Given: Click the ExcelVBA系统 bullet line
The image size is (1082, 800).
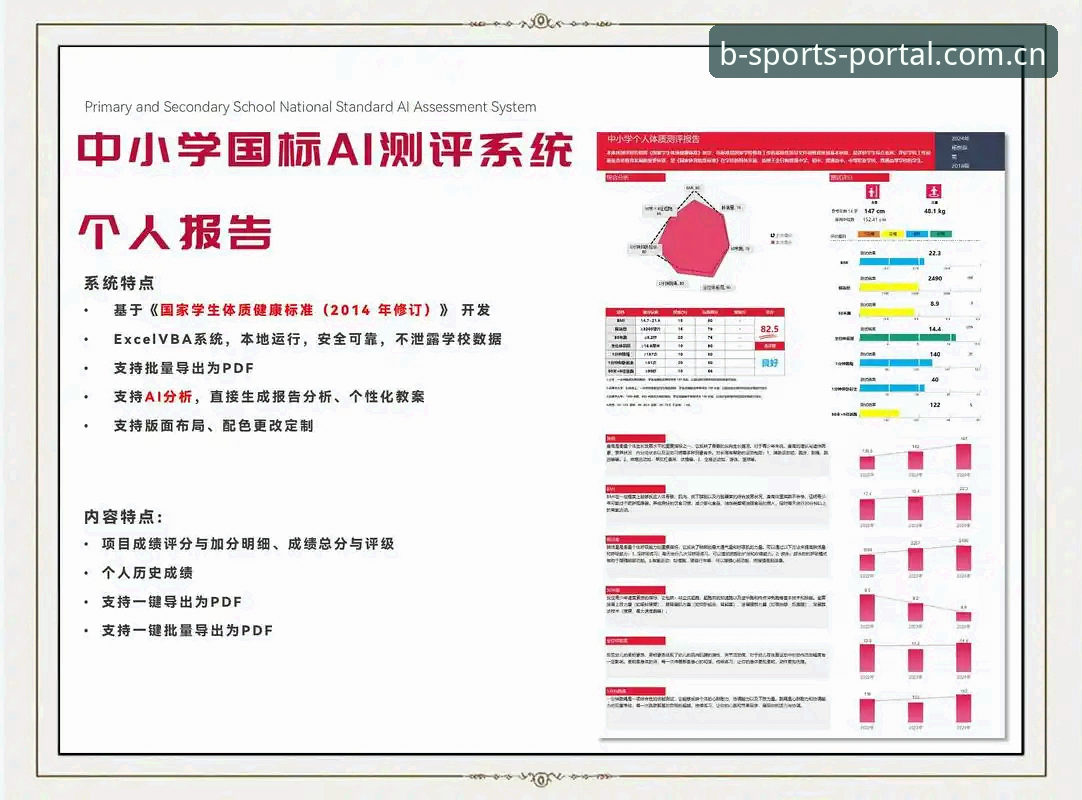Looking at the screenshot, I should 308,339.
